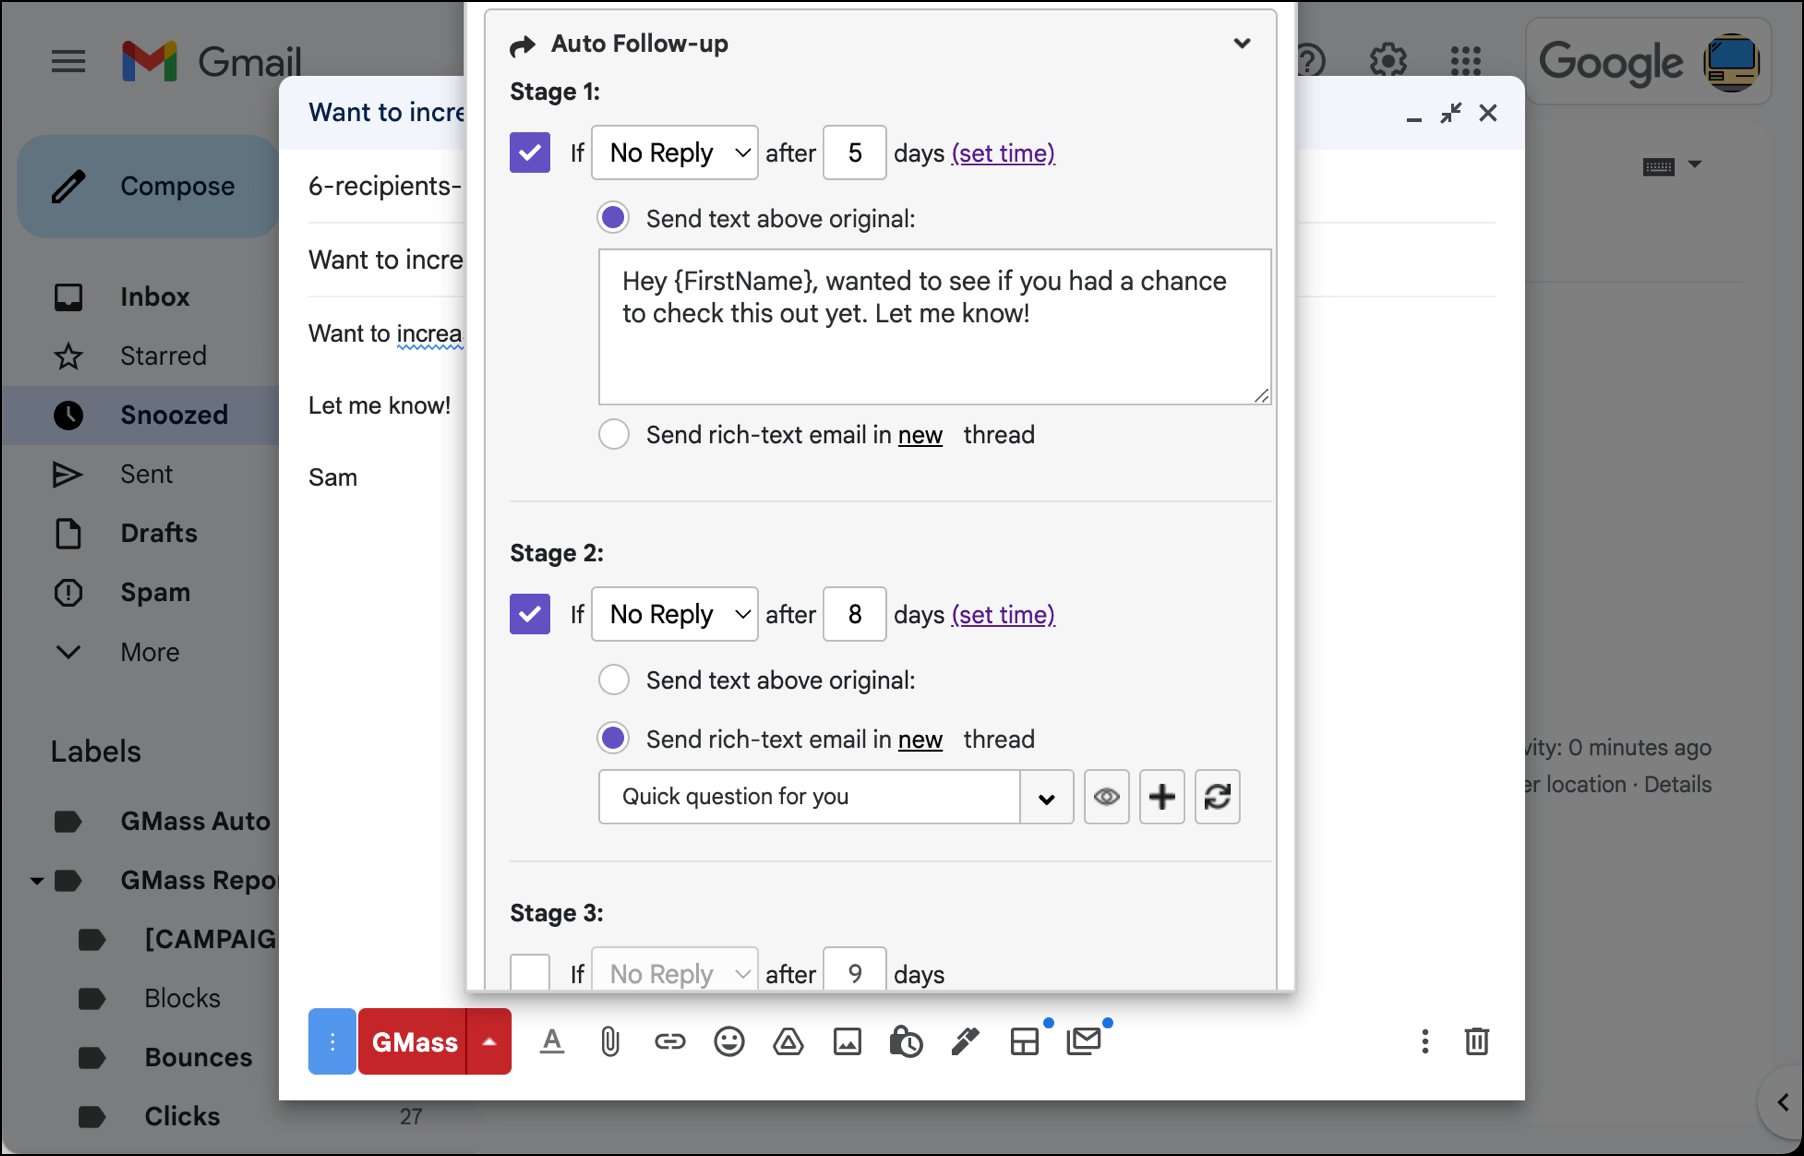Send campaign with the GMass button

coord(413,1042)
